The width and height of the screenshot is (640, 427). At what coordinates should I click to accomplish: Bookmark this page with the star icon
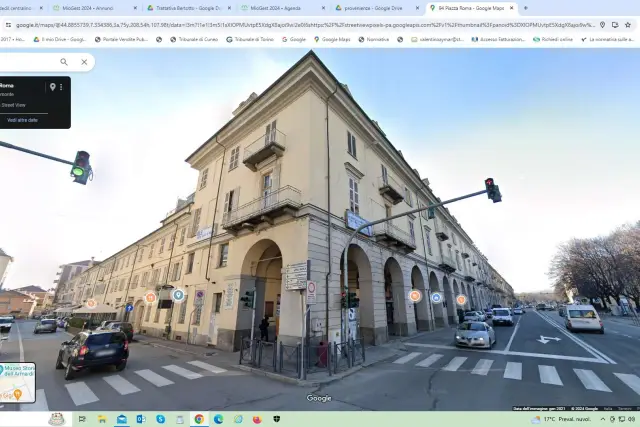point(628,25)
